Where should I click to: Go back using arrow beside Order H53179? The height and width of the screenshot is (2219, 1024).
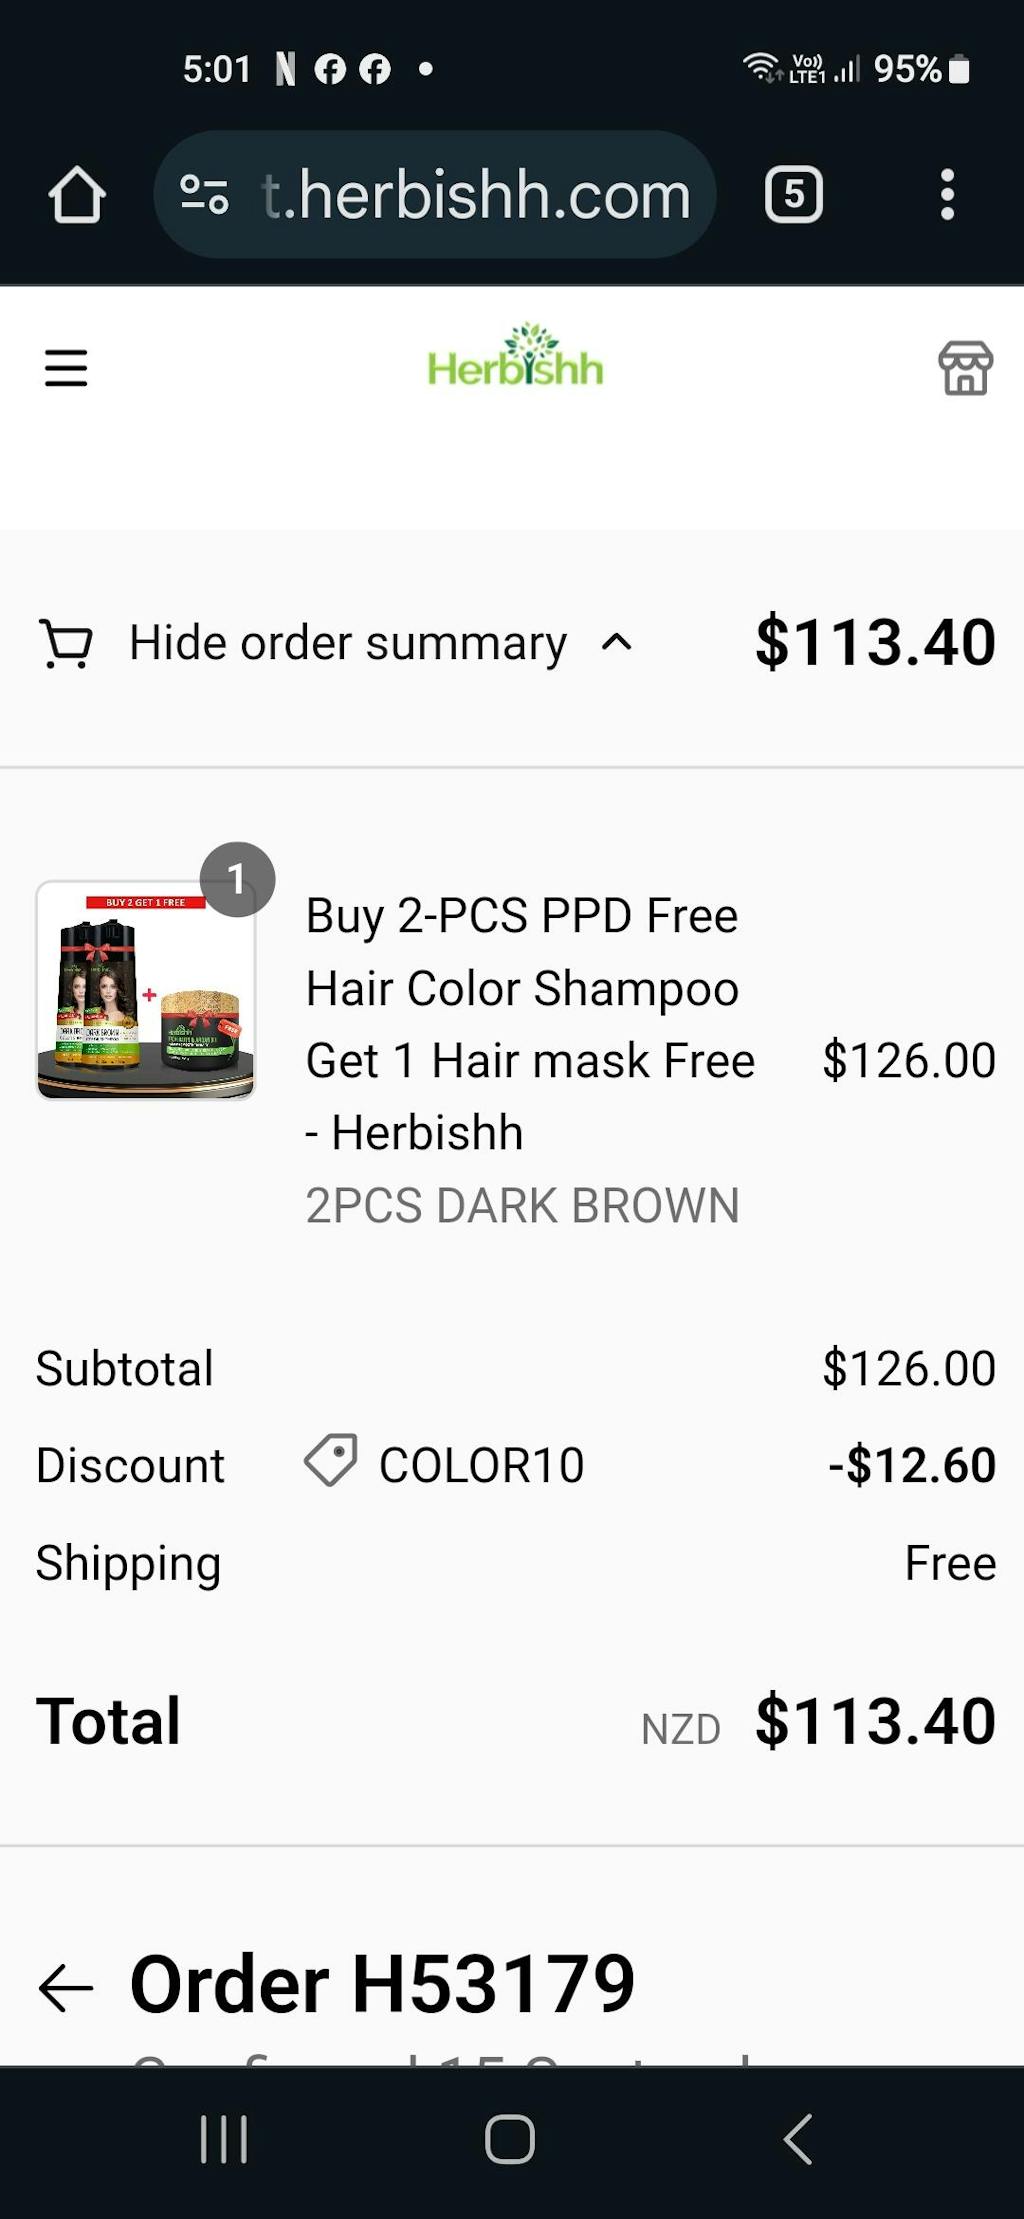66,1986
